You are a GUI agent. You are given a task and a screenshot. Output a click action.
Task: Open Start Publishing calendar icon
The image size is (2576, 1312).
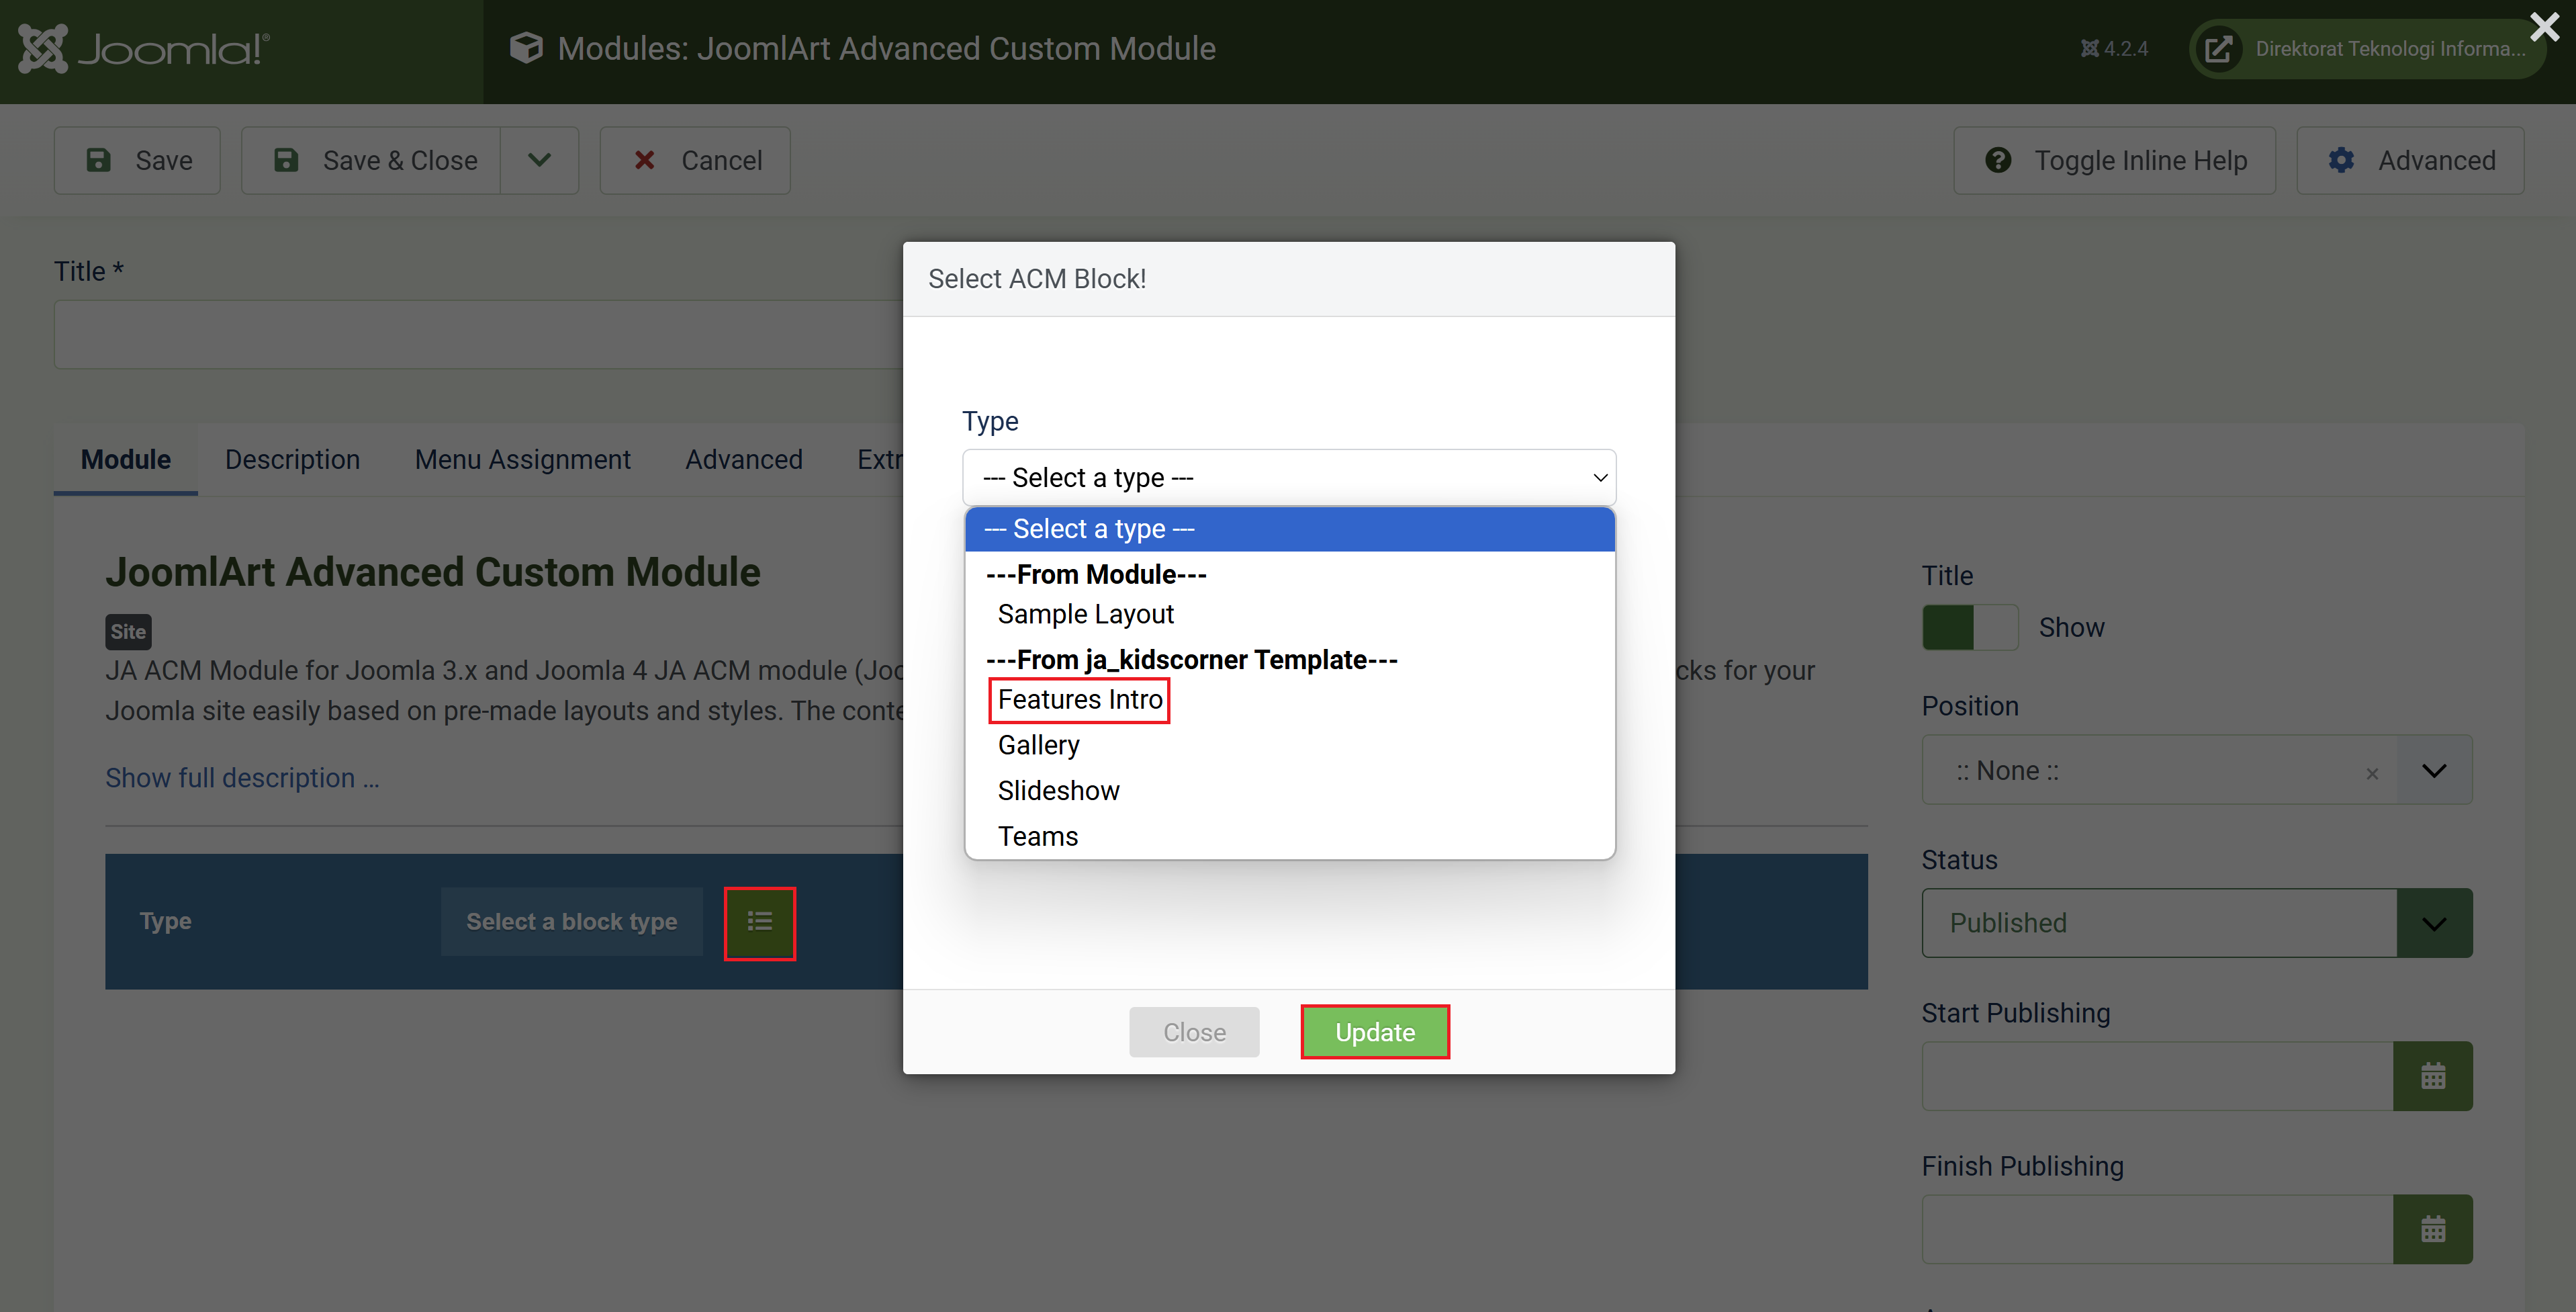coord(2433,1076)
